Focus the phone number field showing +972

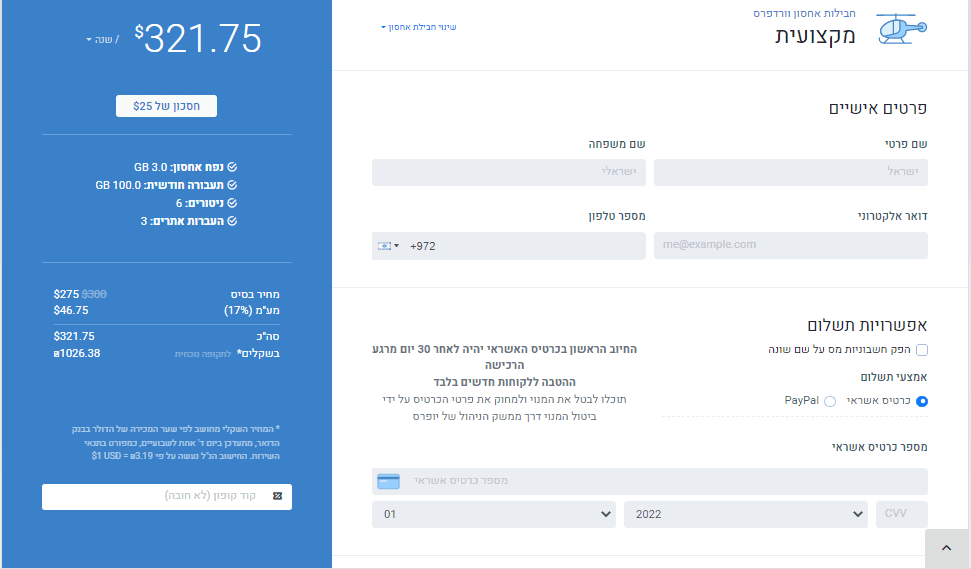coord(508,245)
